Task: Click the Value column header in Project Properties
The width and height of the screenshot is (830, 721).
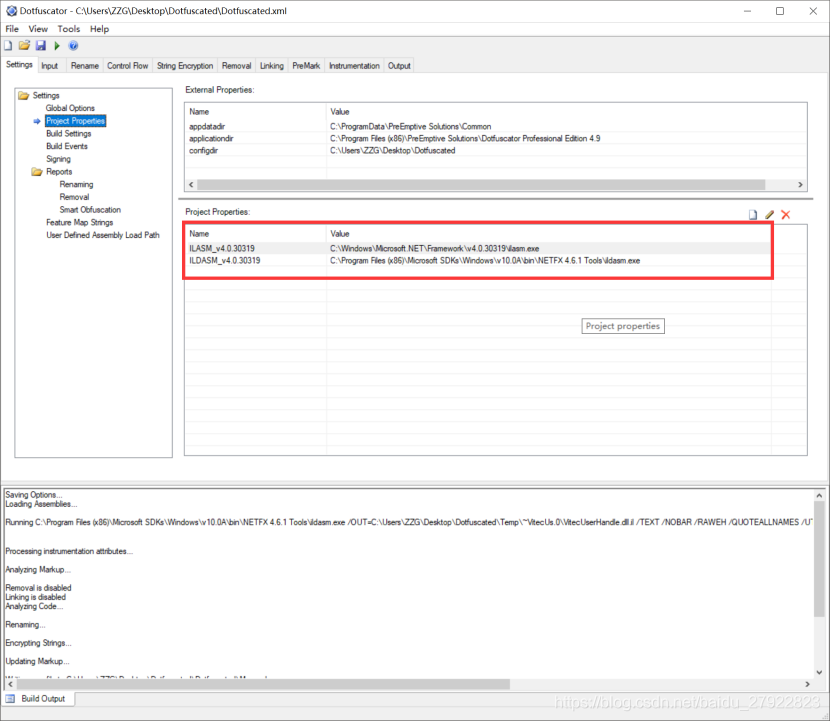Action: pos(548,233)
